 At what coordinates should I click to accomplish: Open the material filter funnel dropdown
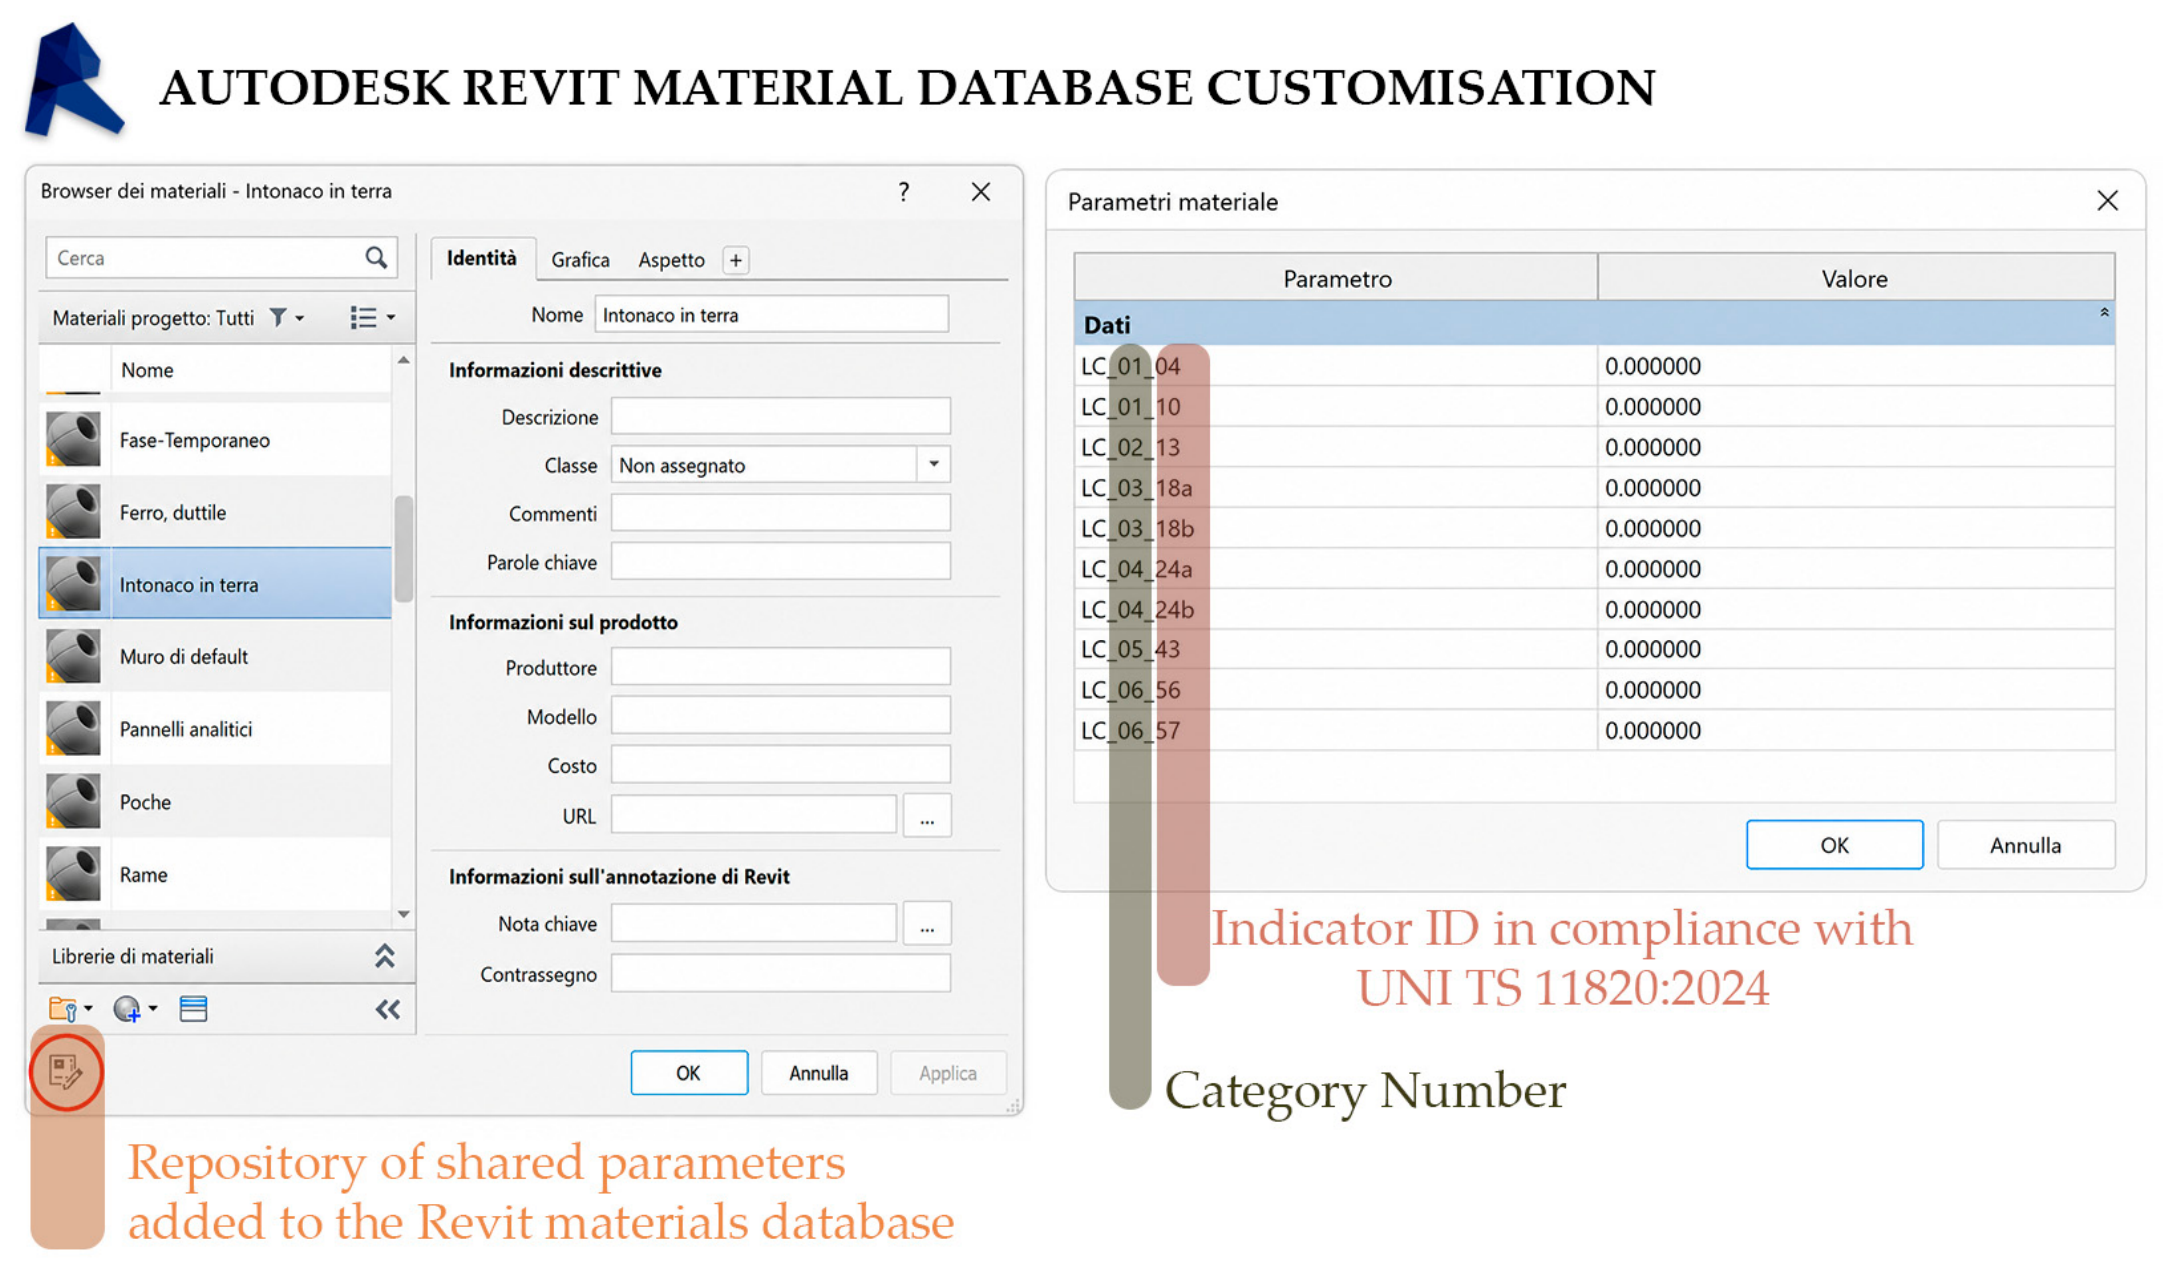click(286, 318)
